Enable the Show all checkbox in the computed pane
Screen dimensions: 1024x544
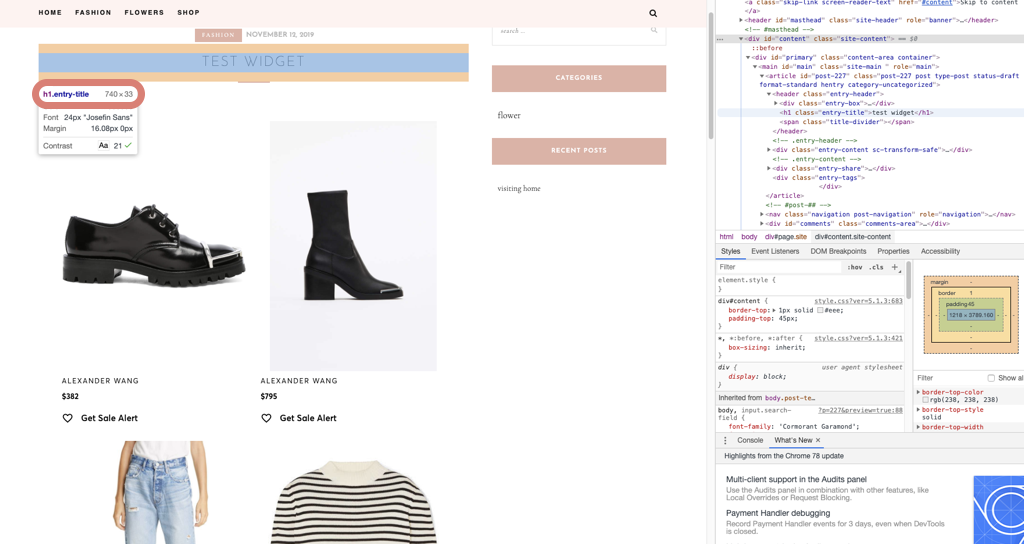coord(991,378)
